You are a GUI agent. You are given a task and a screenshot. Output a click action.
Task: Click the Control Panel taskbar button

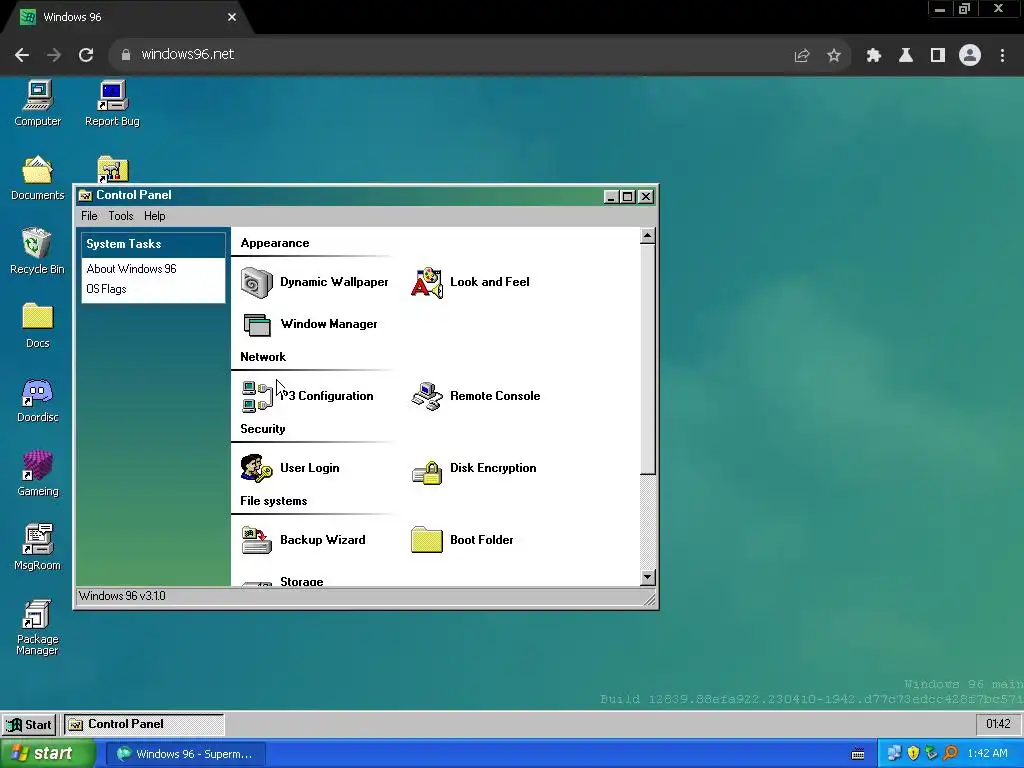click(144, 724)
